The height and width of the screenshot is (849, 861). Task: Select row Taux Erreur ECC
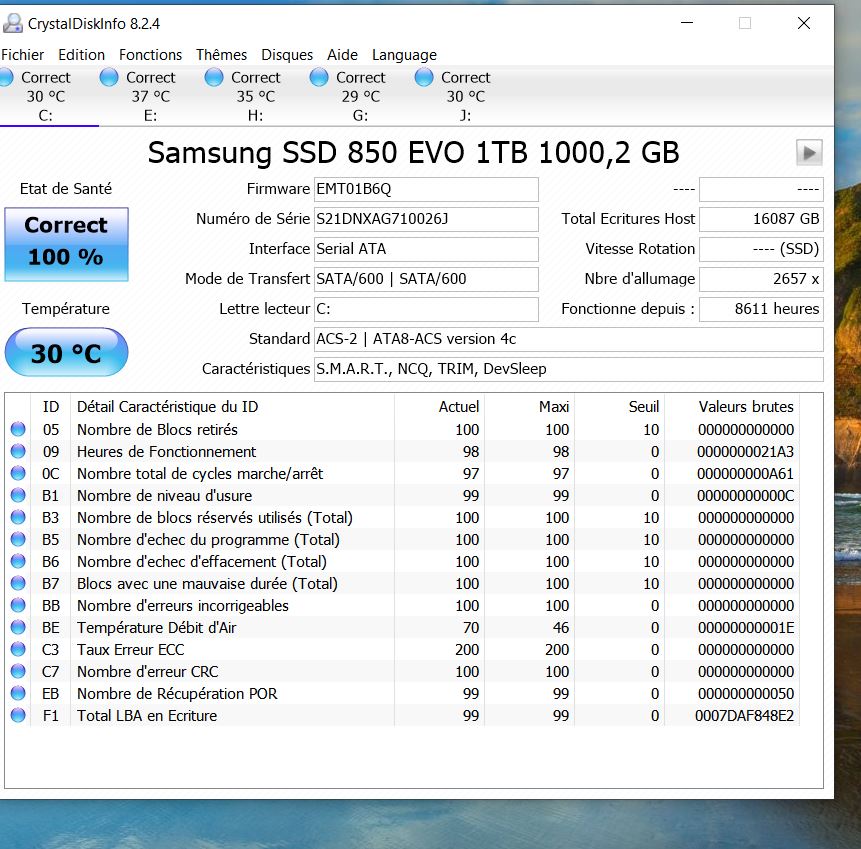pos(402,649)
